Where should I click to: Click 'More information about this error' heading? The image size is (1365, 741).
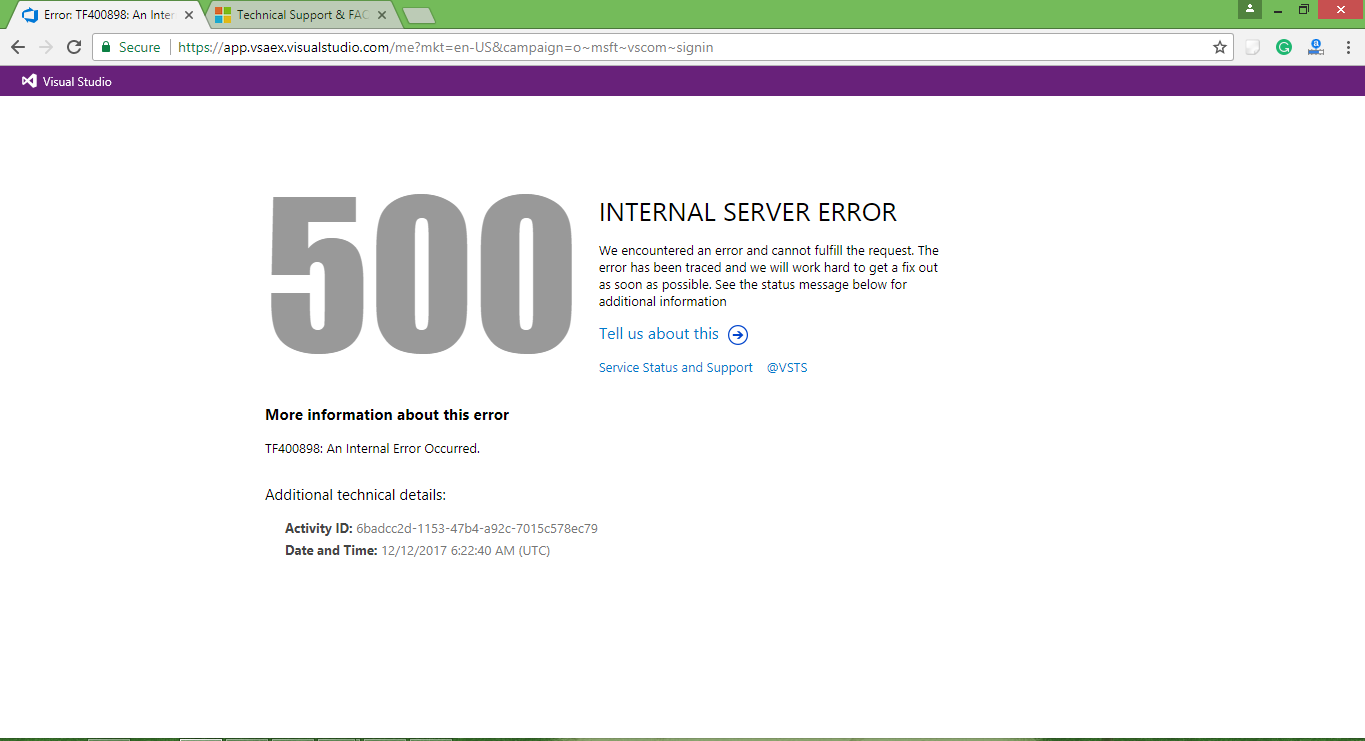387,415
